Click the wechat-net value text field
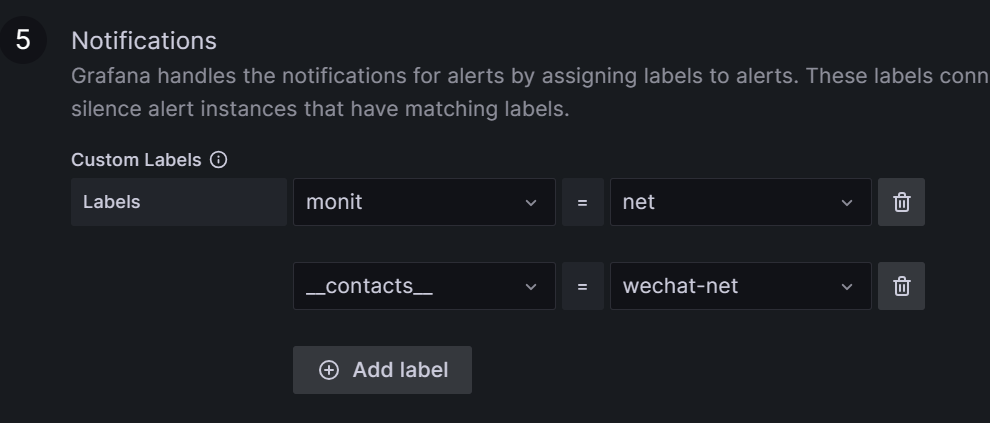The width and height of the screenshot is (990, 423). click(x=720, y=286)
